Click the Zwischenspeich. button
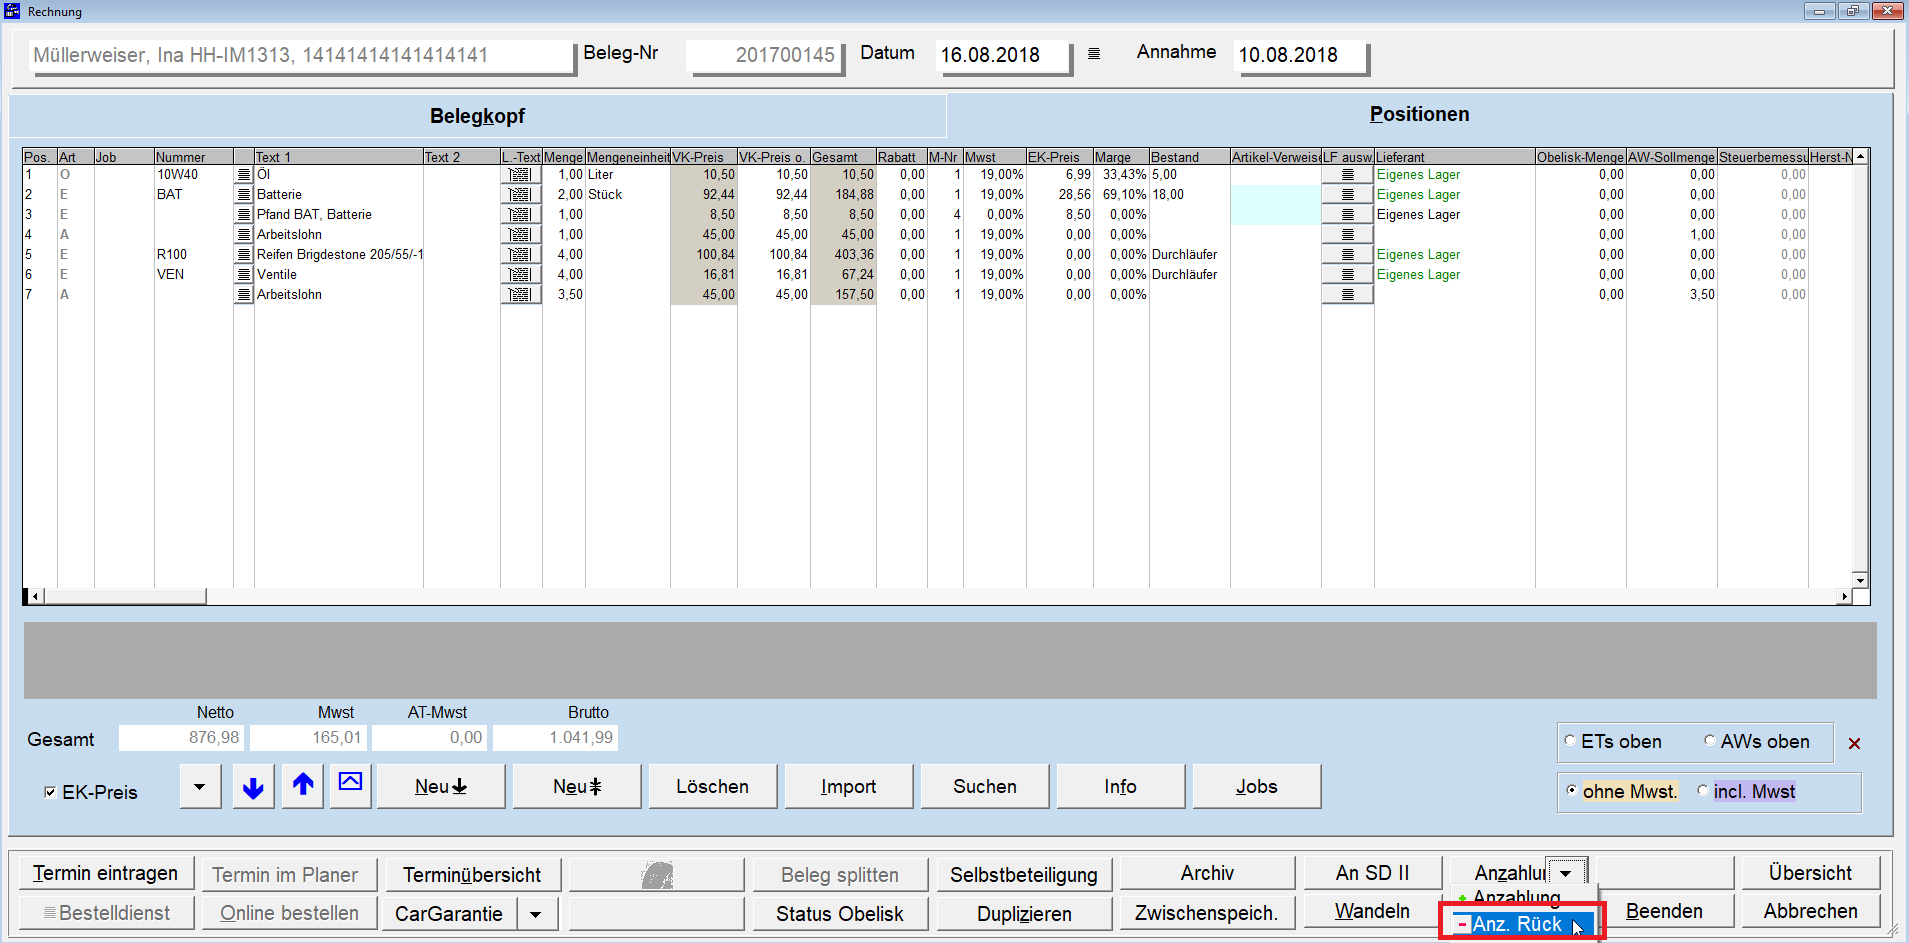The width and height of the screenshot is (1909, 943). 1207,913
